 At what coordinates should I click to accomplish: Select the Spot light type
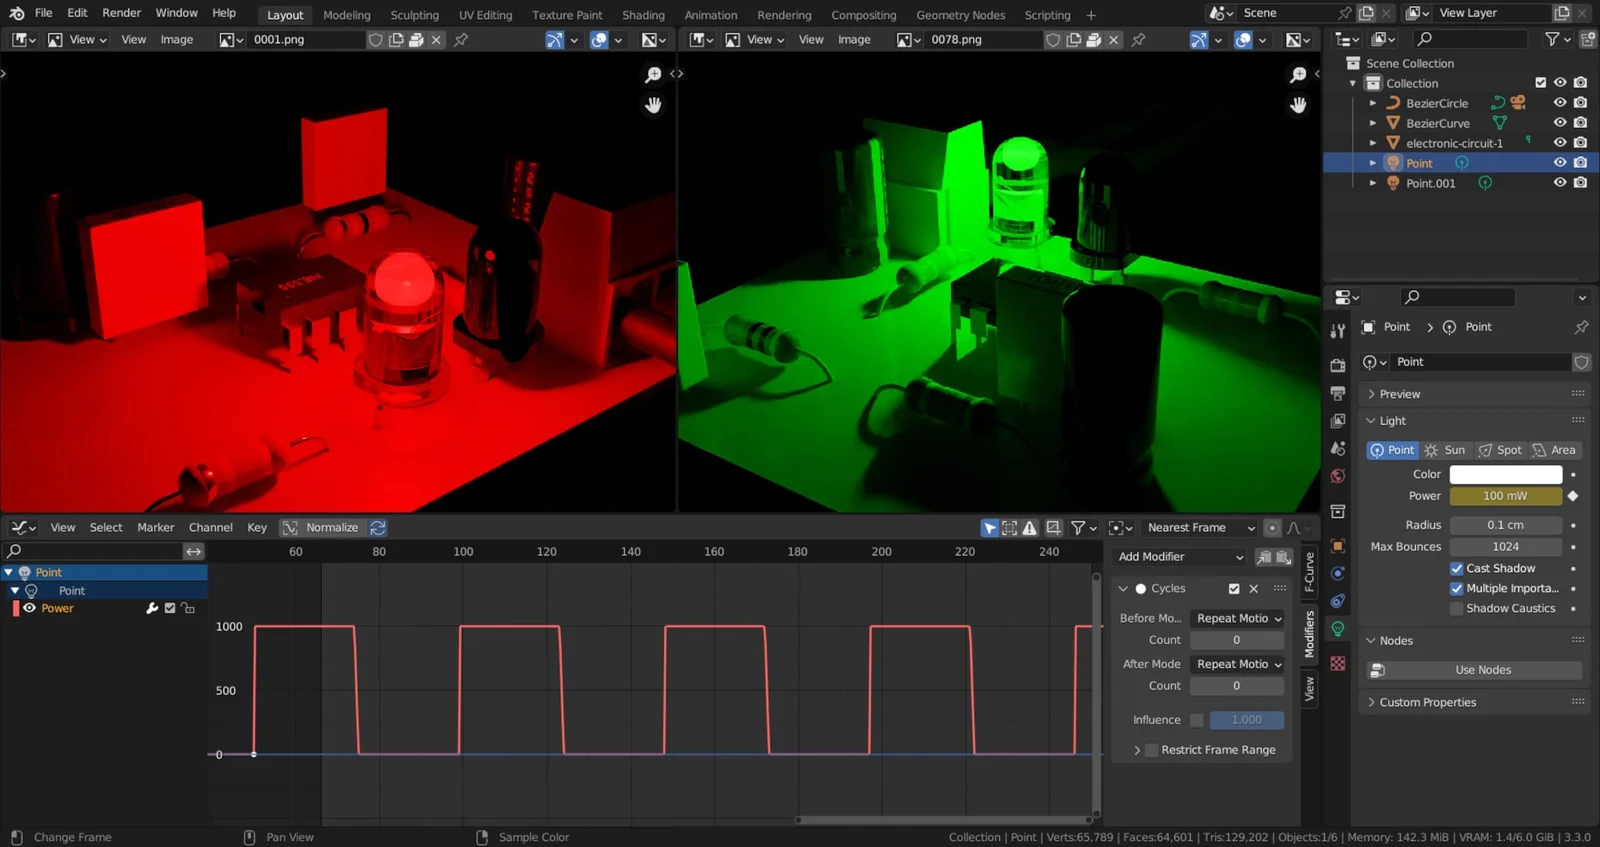[1500, 450]
